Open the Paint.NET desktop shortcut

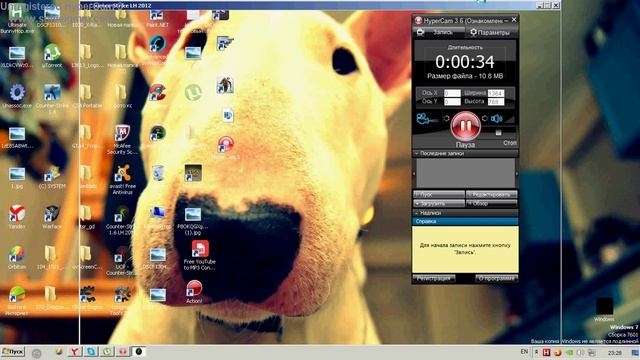(157, 18)
